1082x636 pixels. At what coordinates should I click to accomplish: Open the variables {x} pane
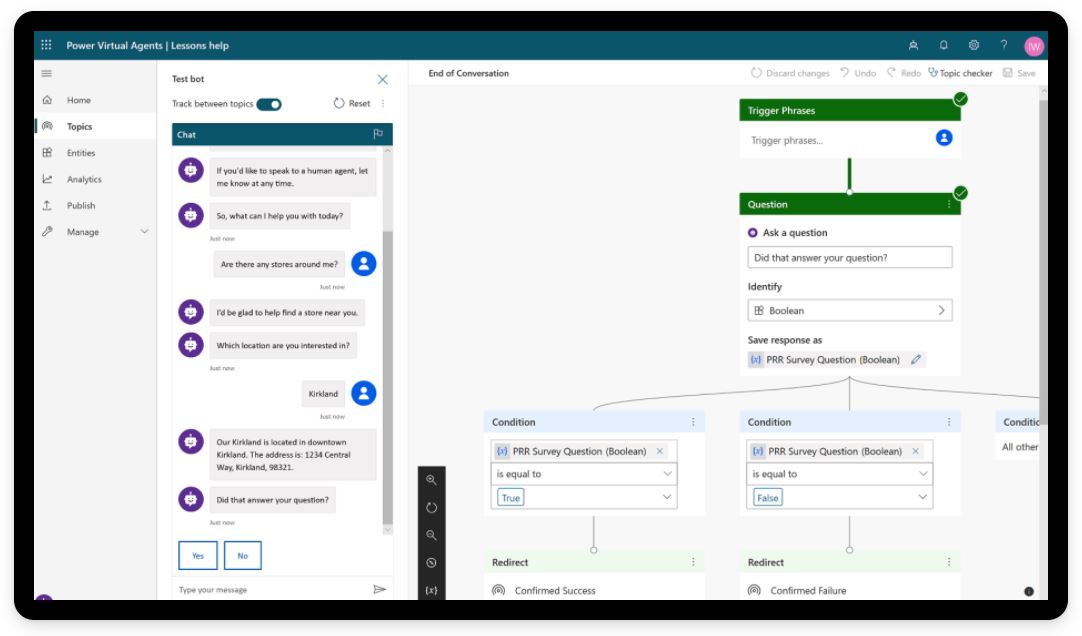(x=431, y=590)
